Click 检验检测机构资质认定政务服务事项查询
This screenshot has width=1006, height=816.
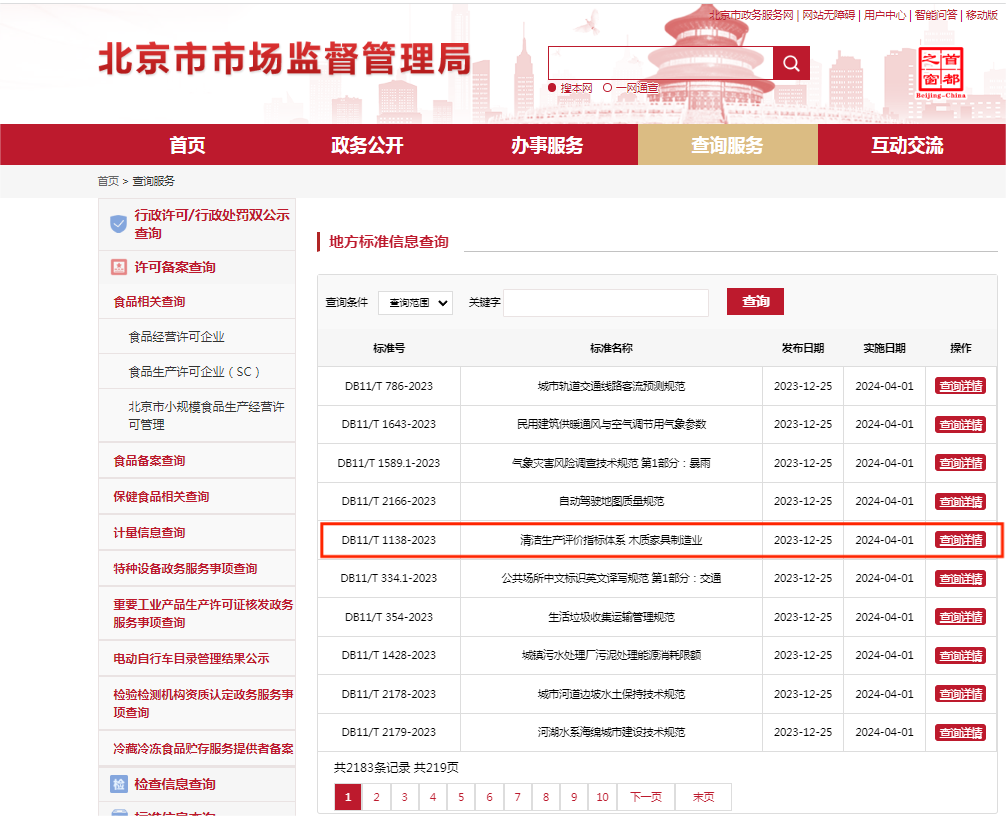tap(203, 703)
